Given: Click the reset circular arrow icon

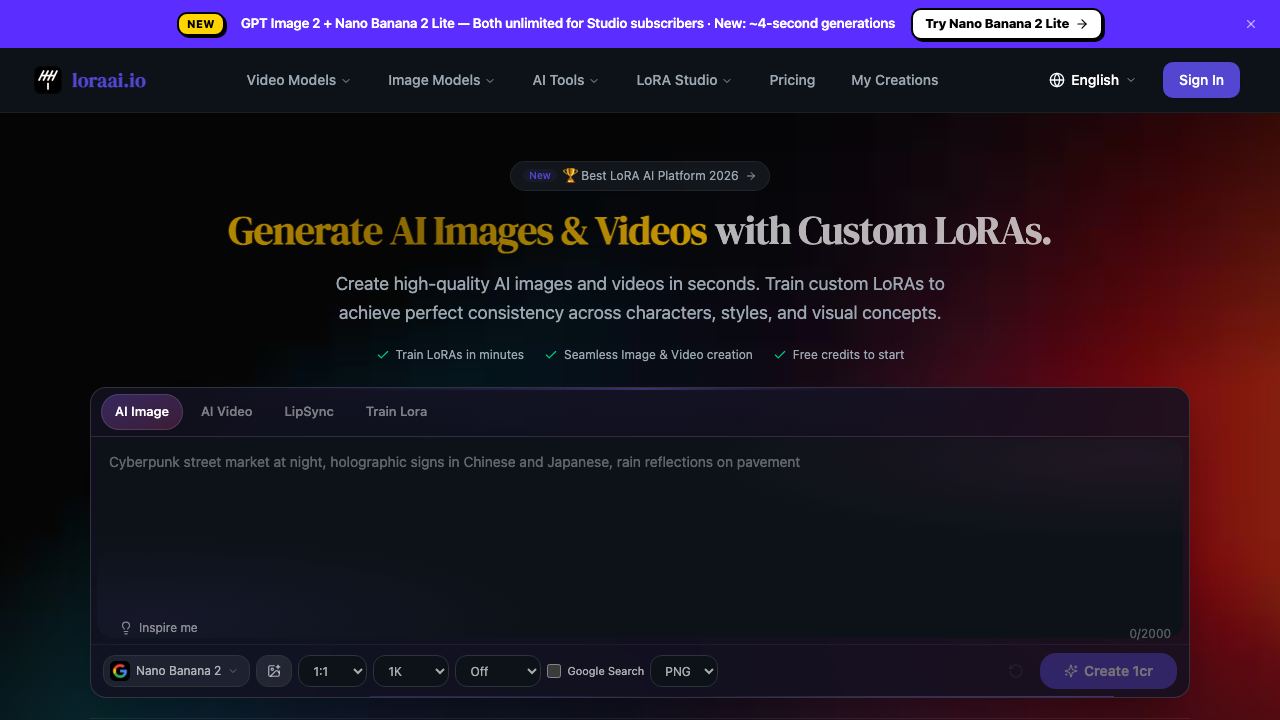Looking at the screenshot, I should coord(1016,671).
